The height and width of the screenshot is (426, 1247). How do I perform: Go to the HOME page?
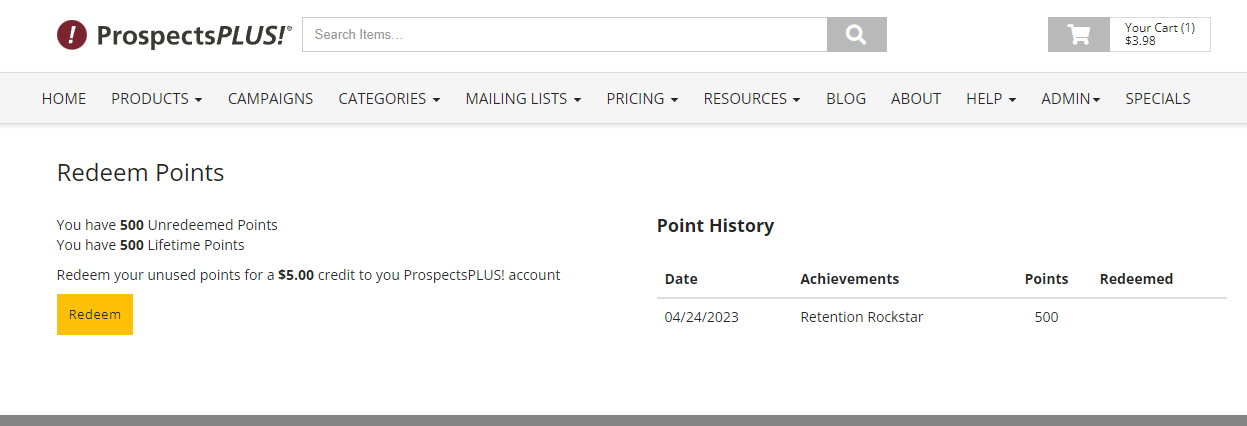[x=64, y=98]
